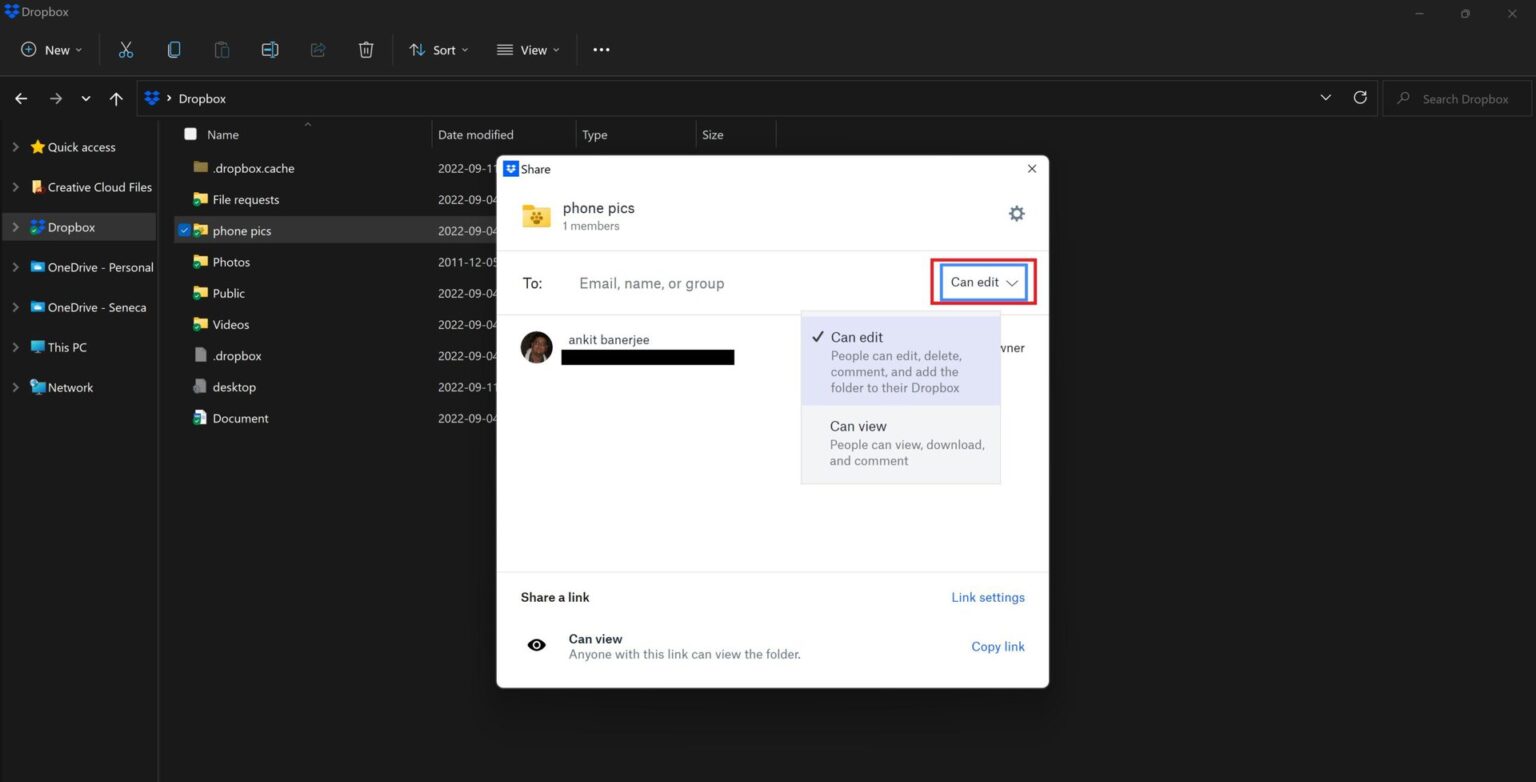Screen dimensions: 1536x782
Task: Open the Dropbox sharing settings gear
Action: 1016,213
